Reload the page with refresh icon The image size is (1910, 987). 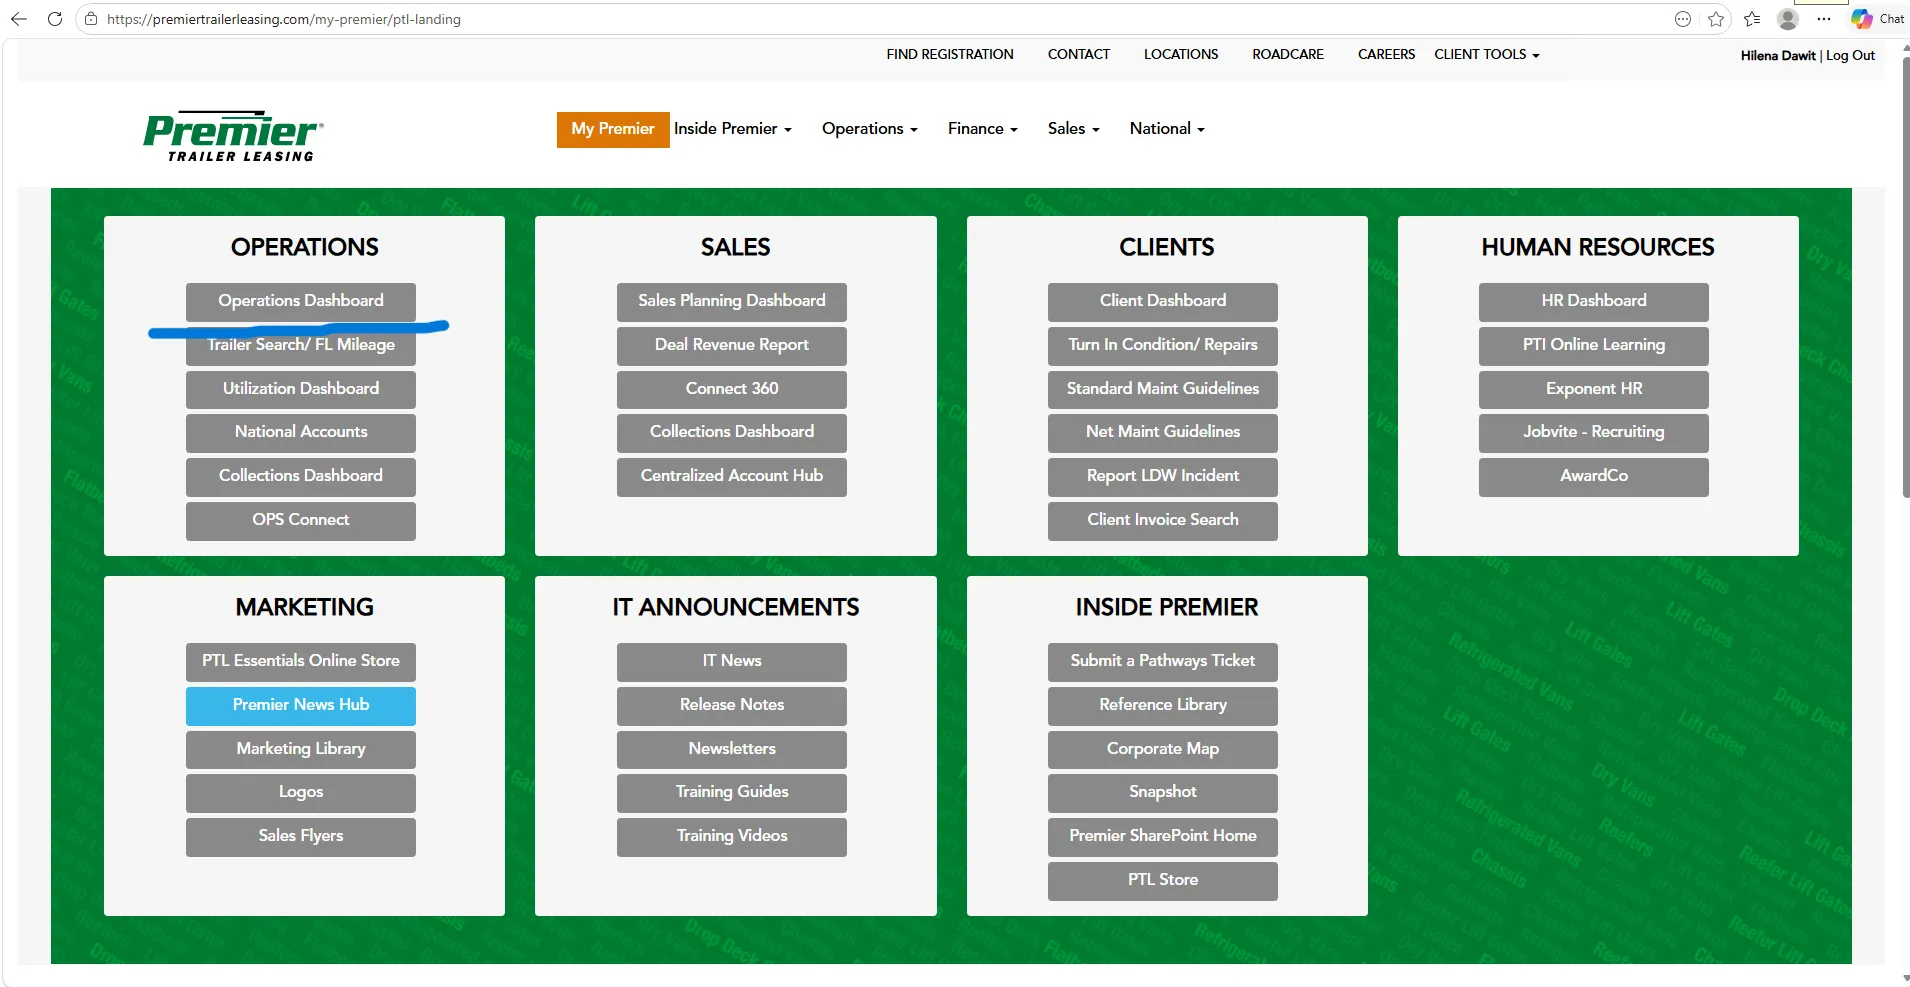pyautogui.click(x=55, y=19)
